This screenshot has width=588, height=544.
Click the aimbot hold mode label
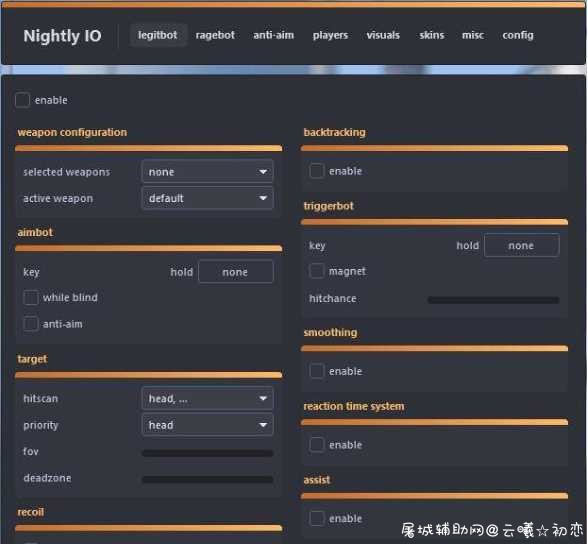[182, 272]
